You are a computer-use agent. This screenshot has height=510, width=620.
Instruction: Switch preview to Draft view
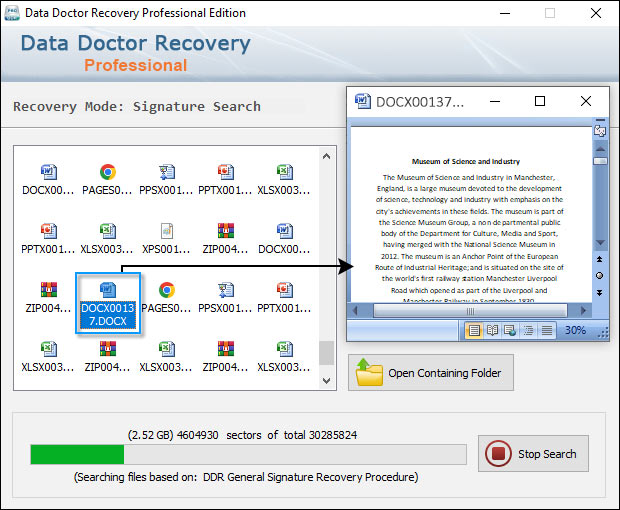(547, 330)
